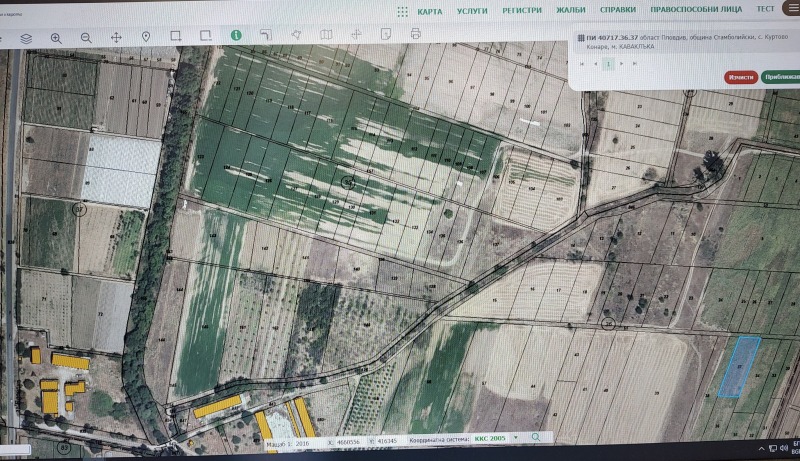Select the highlighted blue parcel on map
Image resolution: width=800 pixels, height=461 pixels.
[x=739, y=367]
